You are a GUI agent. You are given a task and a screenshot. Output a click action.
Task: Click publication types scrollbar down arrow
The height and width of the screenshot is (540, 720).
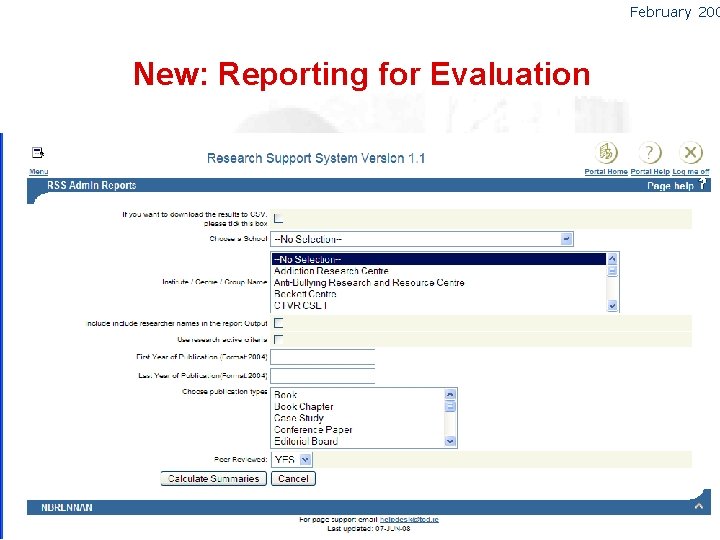[450, 441]
